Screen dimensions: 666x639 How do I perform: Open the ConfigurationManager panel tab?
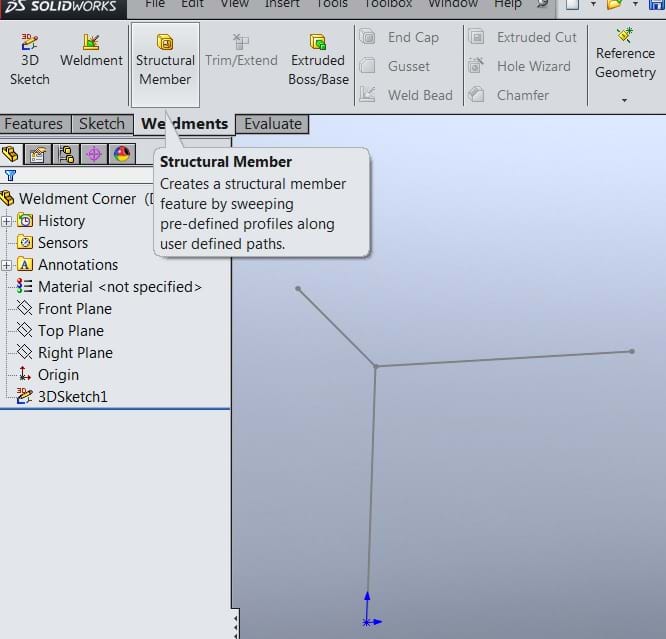tap(66, 154)
